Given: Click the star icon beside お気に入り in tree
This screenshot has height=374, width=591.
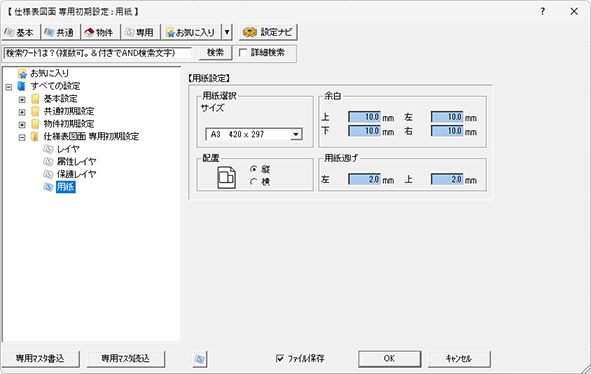Looking at the screenshot, I should (22, 74).
